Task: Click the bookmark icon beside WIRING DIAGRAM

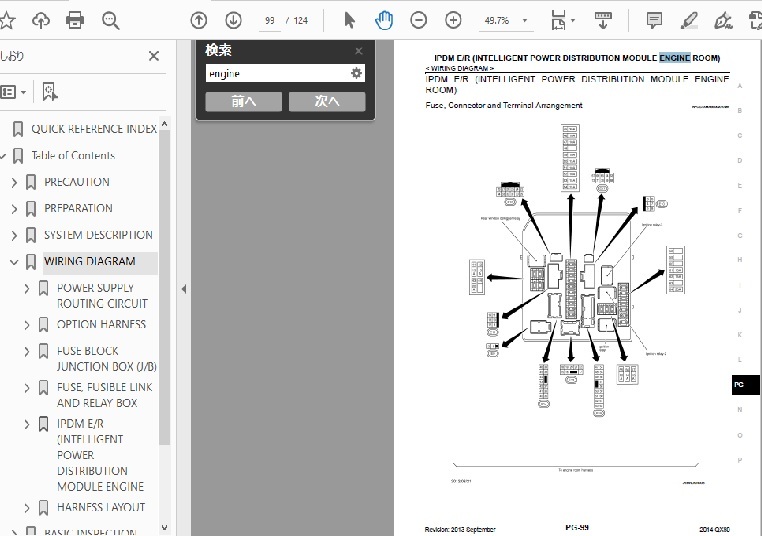Action: [31, 262]
